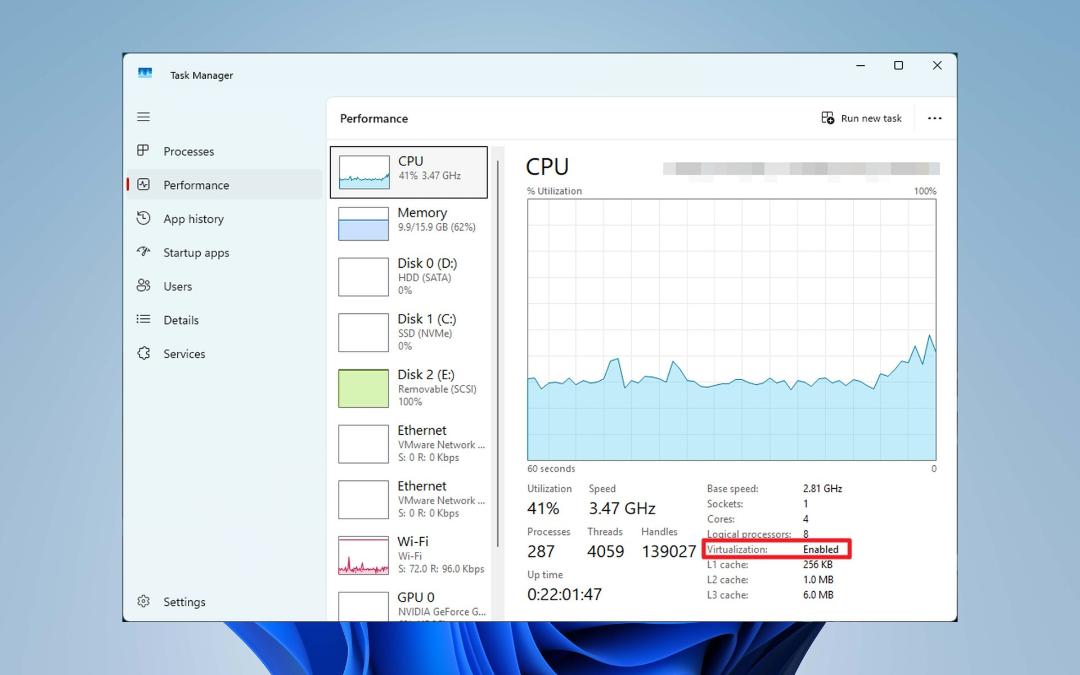Open the Settings gear icon

click(143, 601)
